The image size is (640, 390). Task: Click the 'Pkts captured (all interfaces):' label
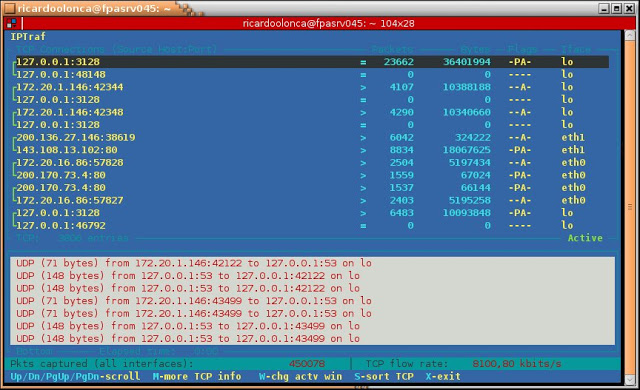pos(102,363)
